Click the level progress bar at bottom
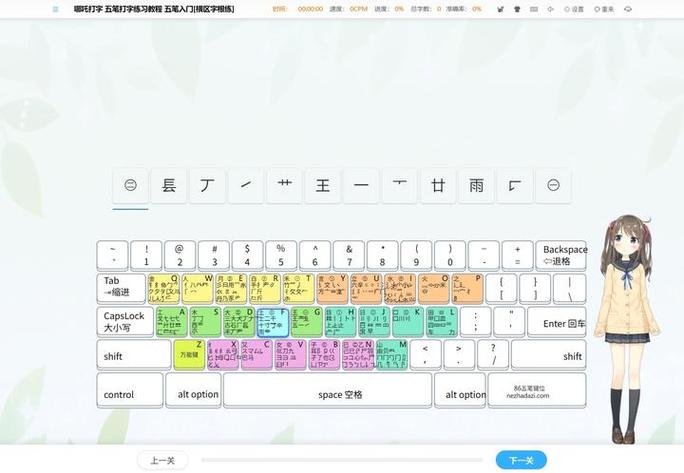The width and height of the screenshot is (684, 473). (x=342, y=459)
